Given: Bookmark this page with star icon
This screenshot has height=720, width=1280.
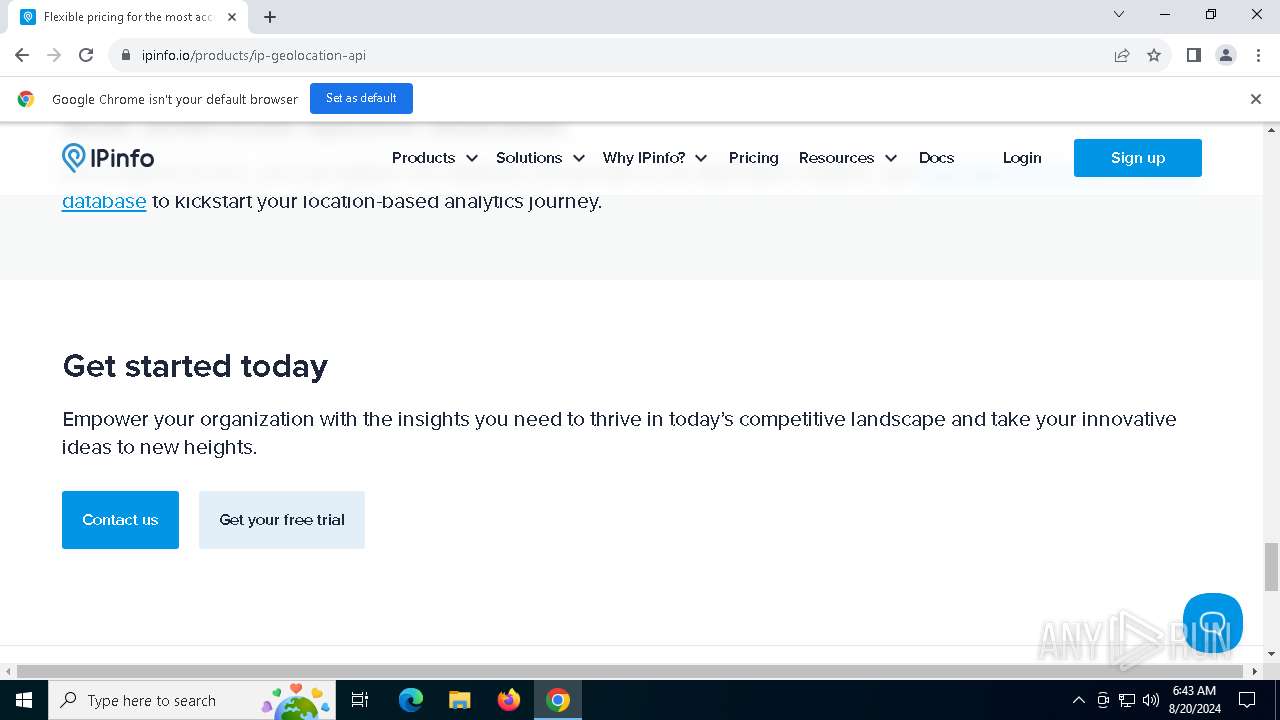Looking at the screenshot, I should [x=1154, y=55].
